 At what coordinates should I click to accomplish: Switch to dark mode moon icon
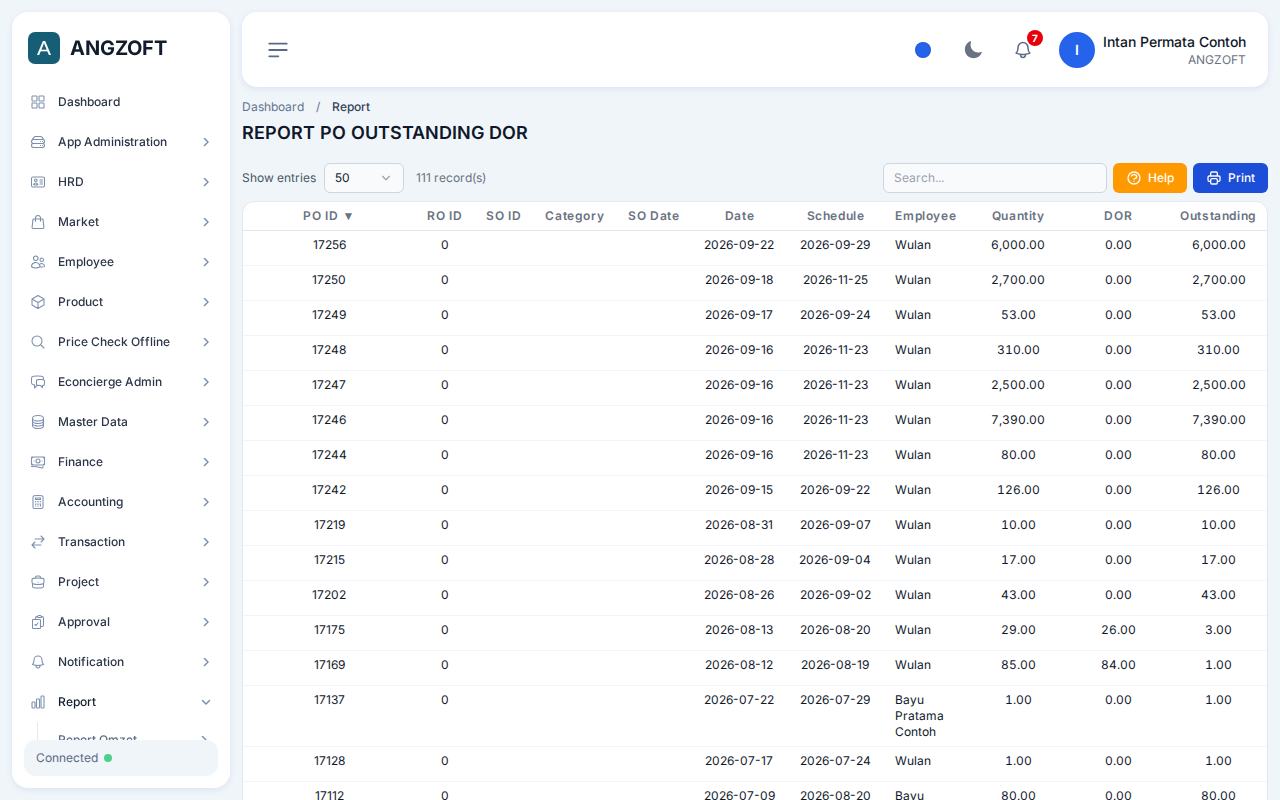coord(973,50)
